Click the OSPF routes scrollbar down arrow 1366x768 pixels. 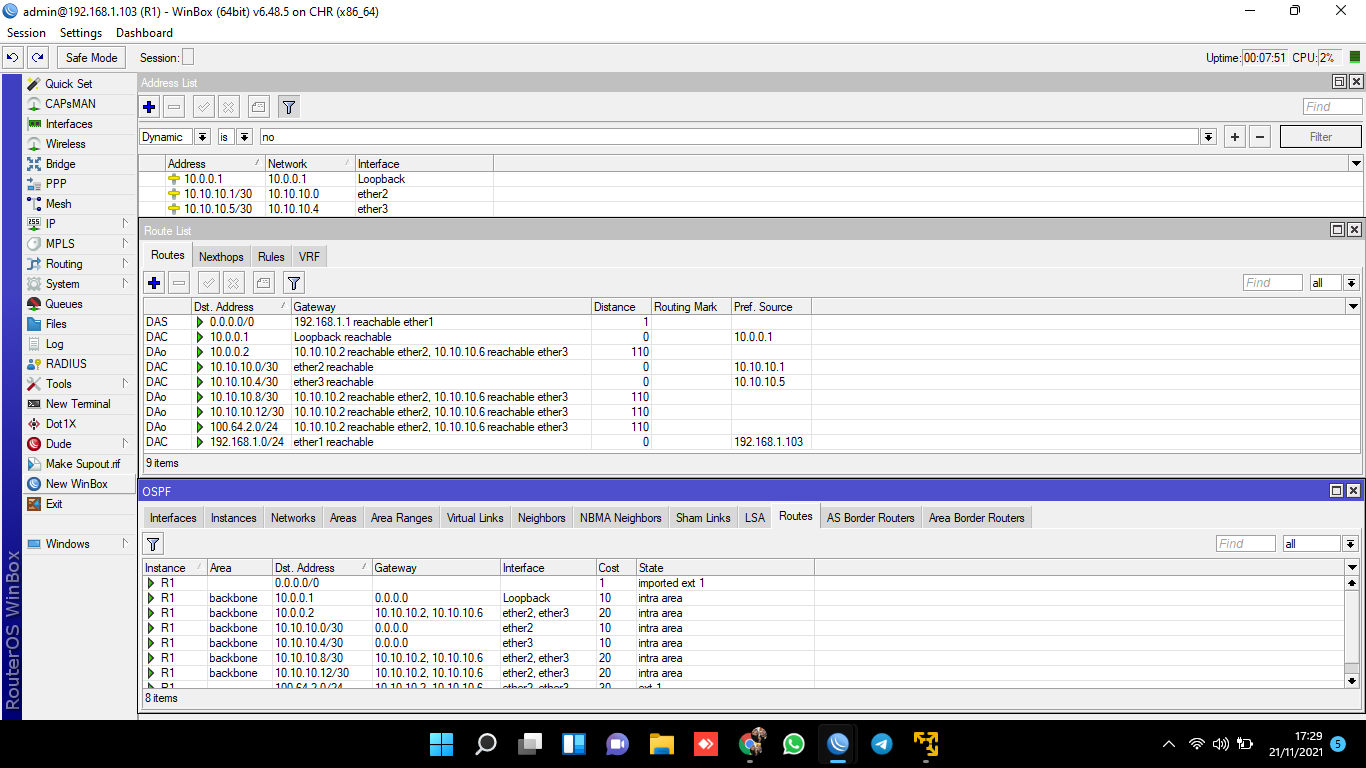1352,681
